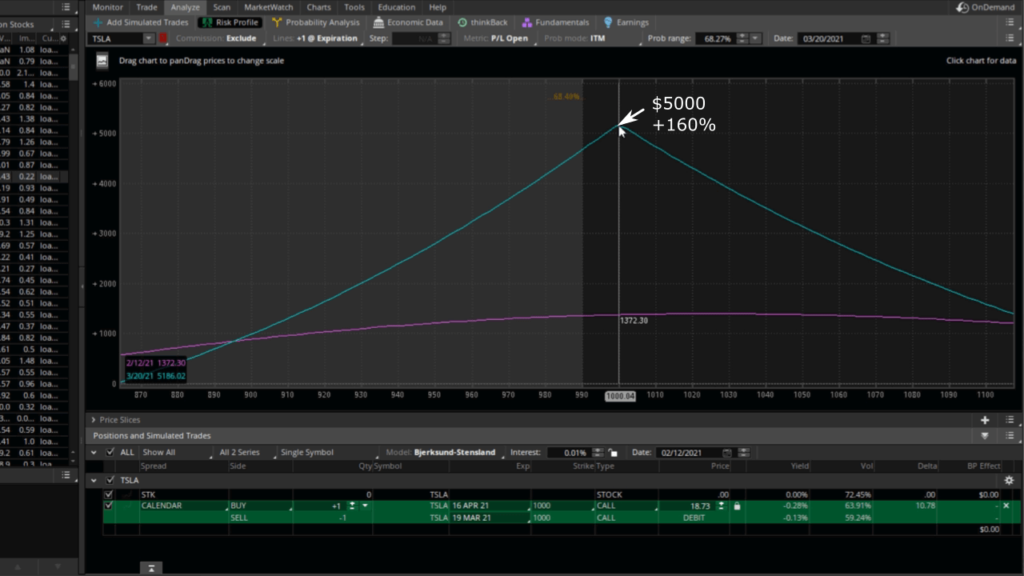Open the Fundamentals tab
1024x576 pixels.
556,22
